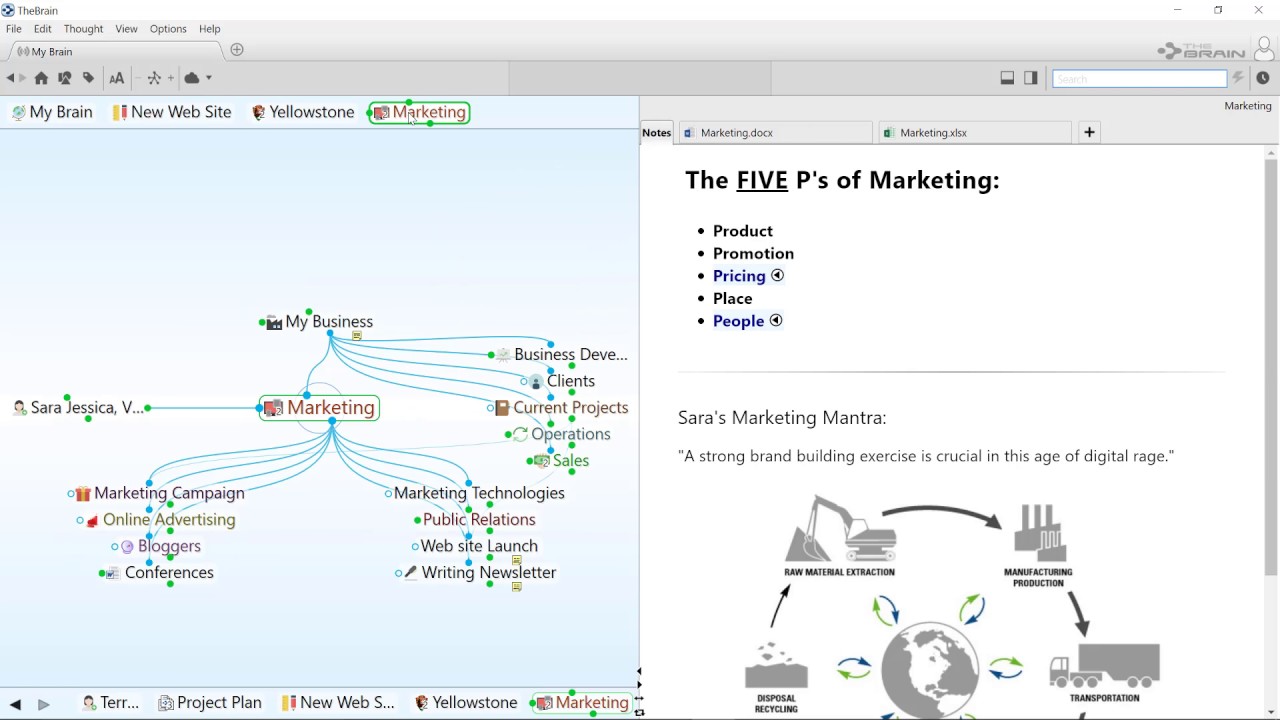
Task: Click the mind-map layout icon in toolbar
Action: pyautogui.click(x=154, y=78)
